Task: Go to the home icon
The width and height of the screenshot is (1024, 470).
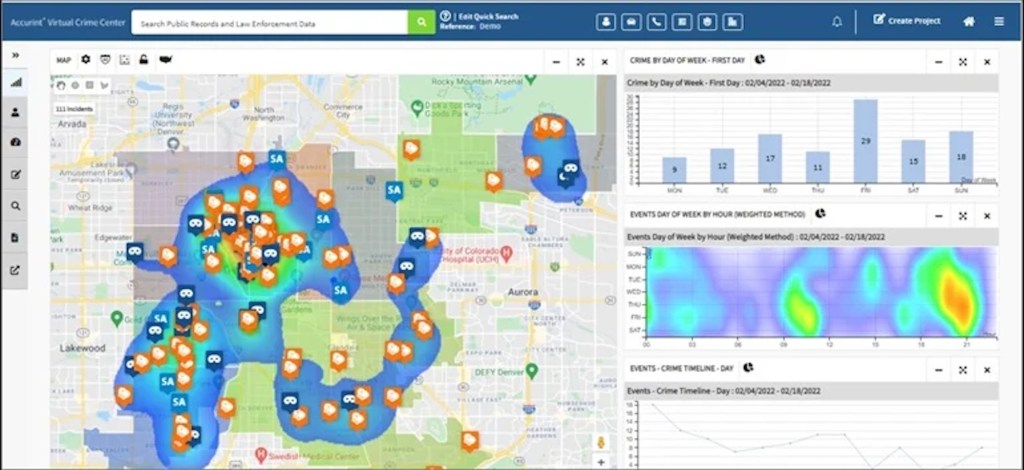Action: pos(969,21)
